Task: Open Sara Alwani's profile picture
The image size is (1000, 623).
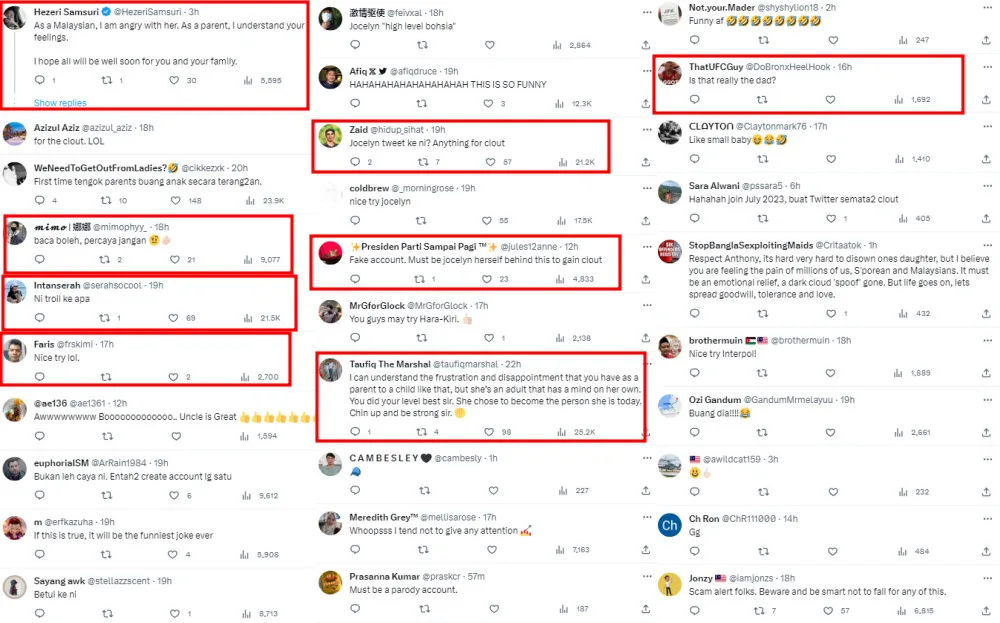Action: tap(670, 192)
